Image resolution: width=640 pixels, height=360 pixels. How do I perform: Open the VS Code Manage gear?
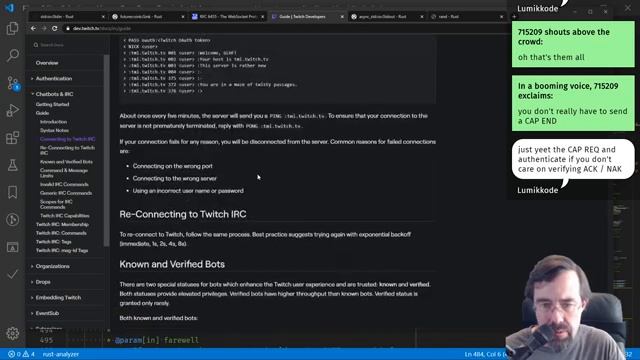point(12,333)
